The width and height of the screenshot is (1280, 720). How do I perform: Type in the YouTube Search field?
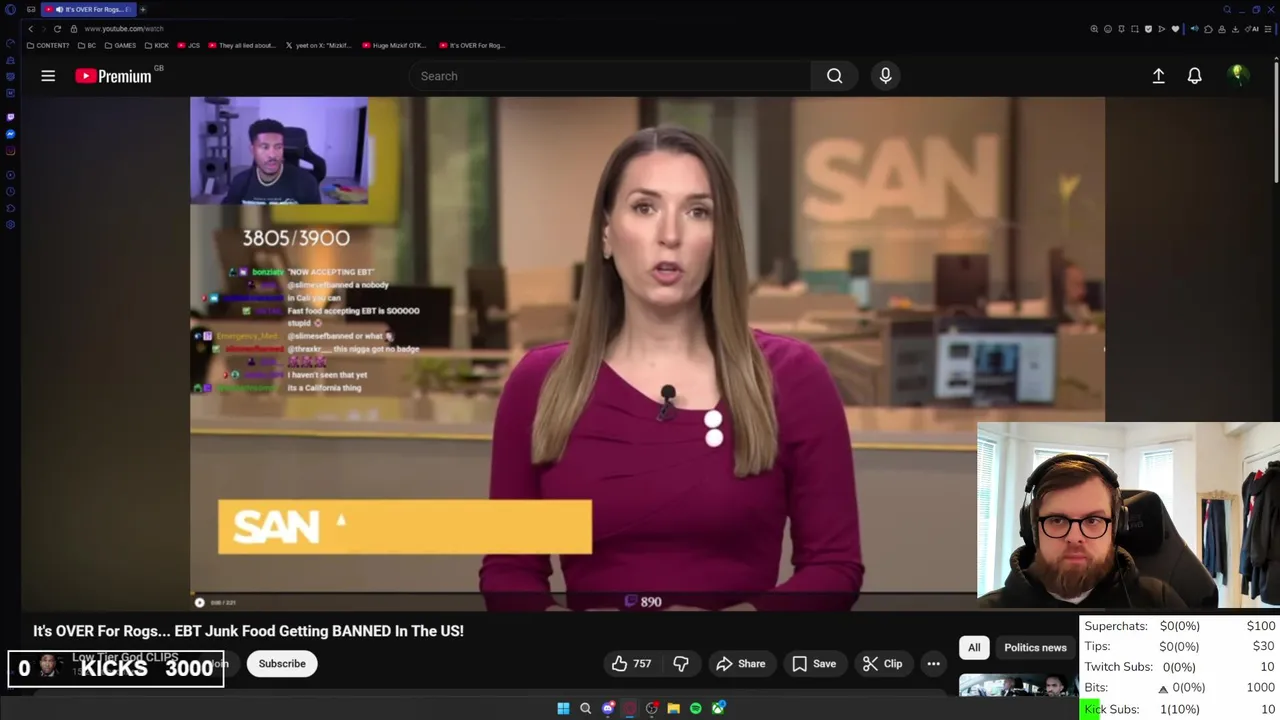point(610,76)
